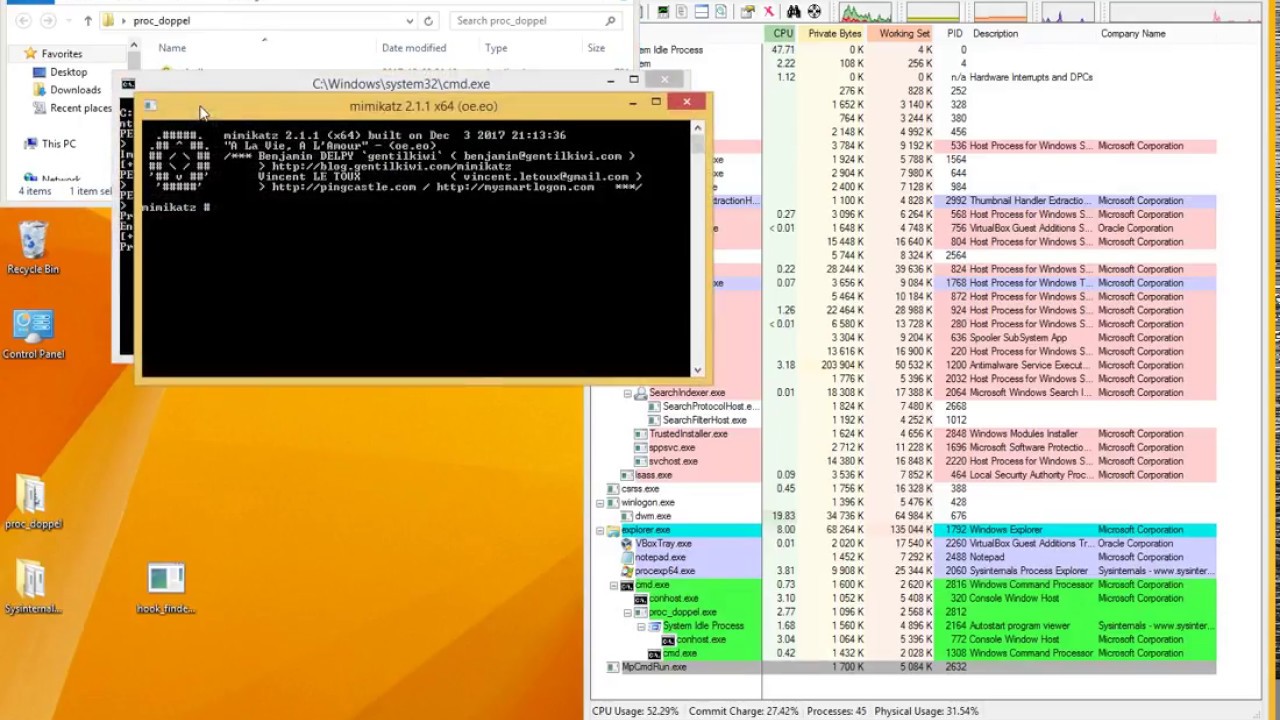Click the search magnifier icon in File Explorer
Viewport: 1280px width, 720px height.
pos(610,20)
